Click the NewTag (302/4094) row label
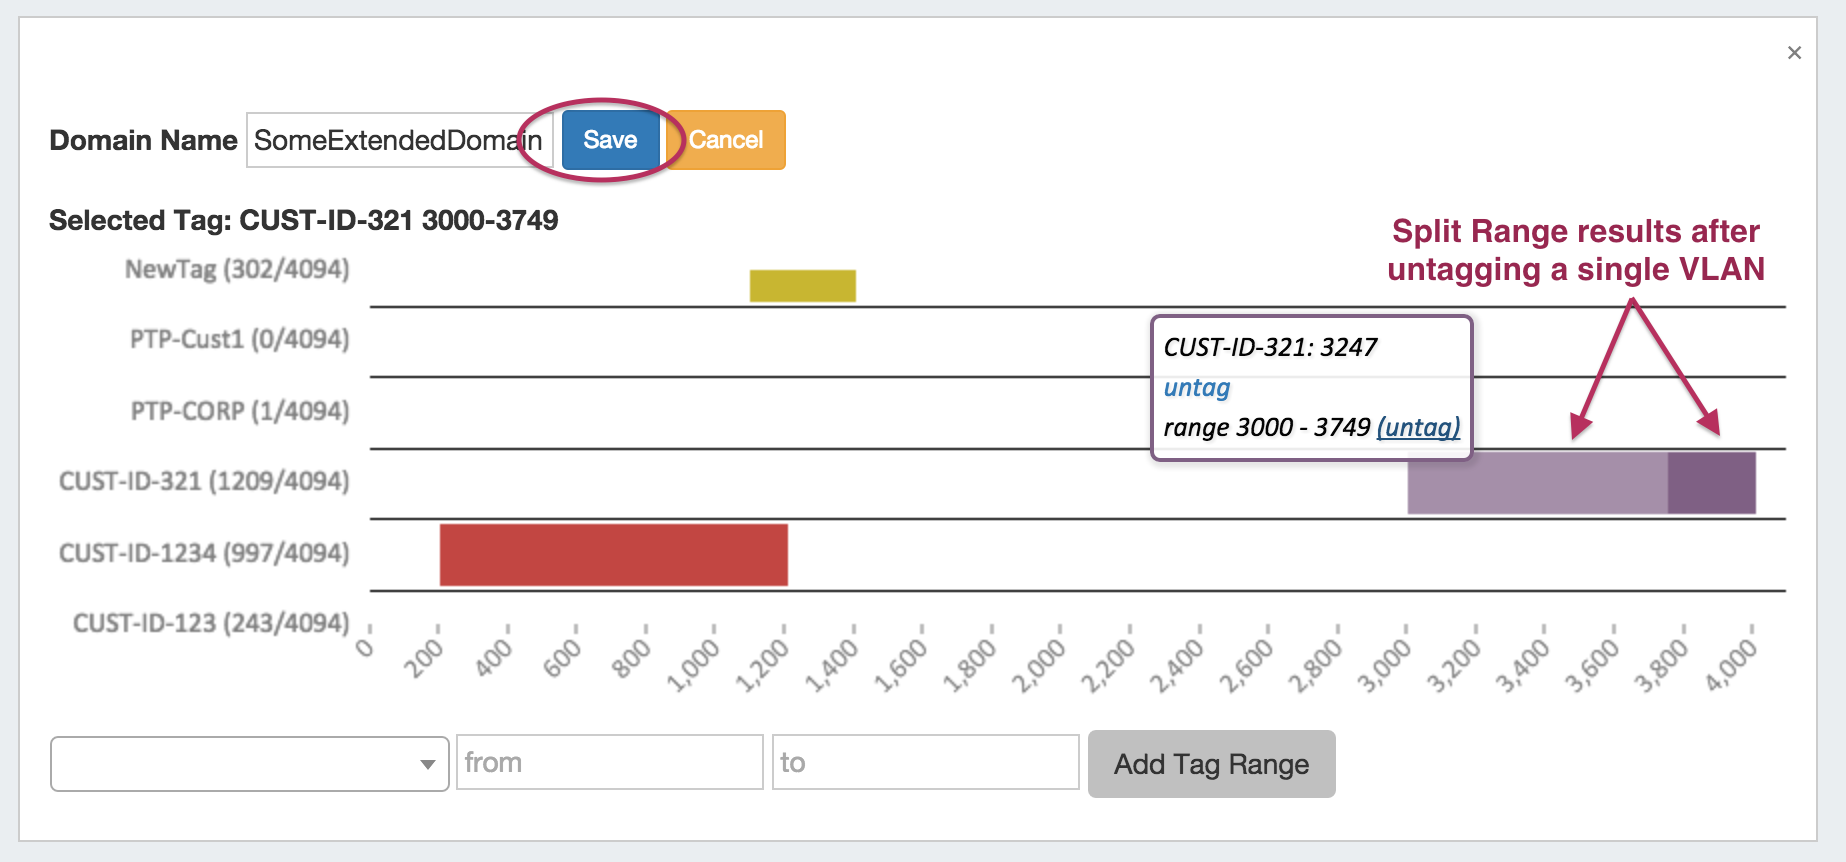The height and width of the screenshot is (862, 1846). pos(237,270)
